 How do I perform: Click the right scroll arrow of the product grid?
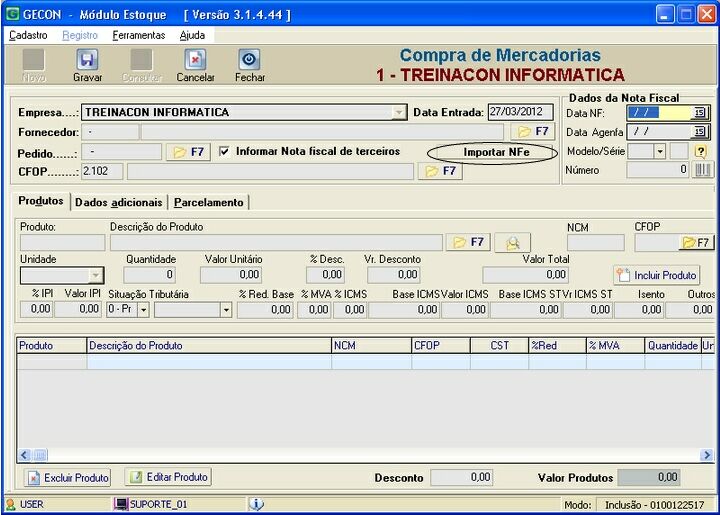point(707,455)
